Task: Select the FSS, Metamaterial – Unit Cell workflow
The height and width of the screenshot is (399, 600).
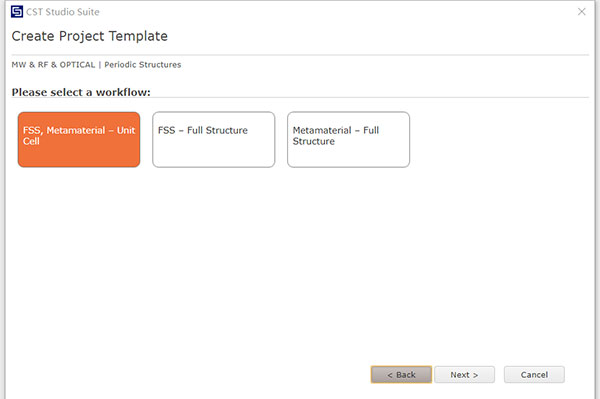Action: click(79, 140)
